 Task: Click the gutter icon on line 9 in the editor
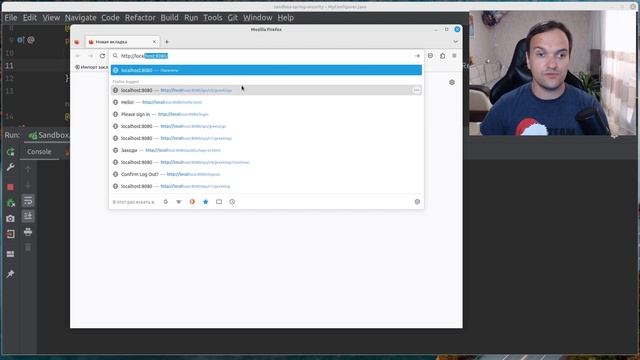coord(20,40)
